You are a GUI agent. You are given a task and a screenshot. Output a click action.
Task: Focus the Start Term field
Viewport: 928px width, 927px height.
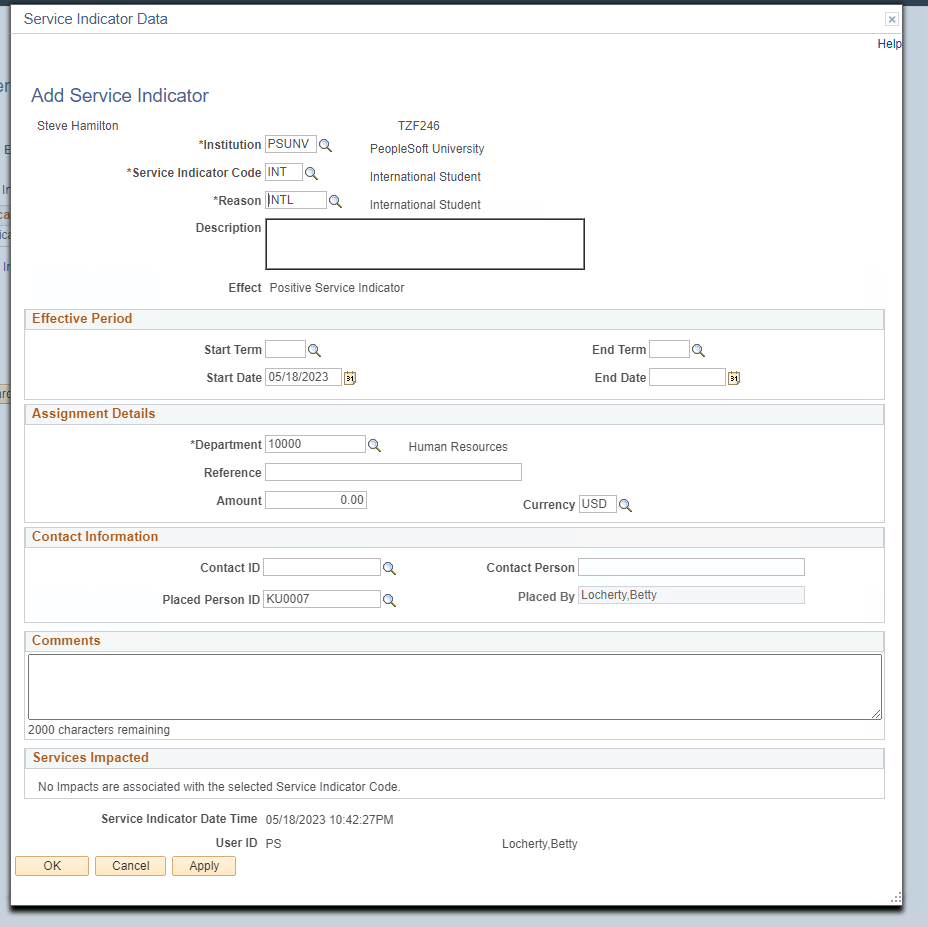pos(285,349)
